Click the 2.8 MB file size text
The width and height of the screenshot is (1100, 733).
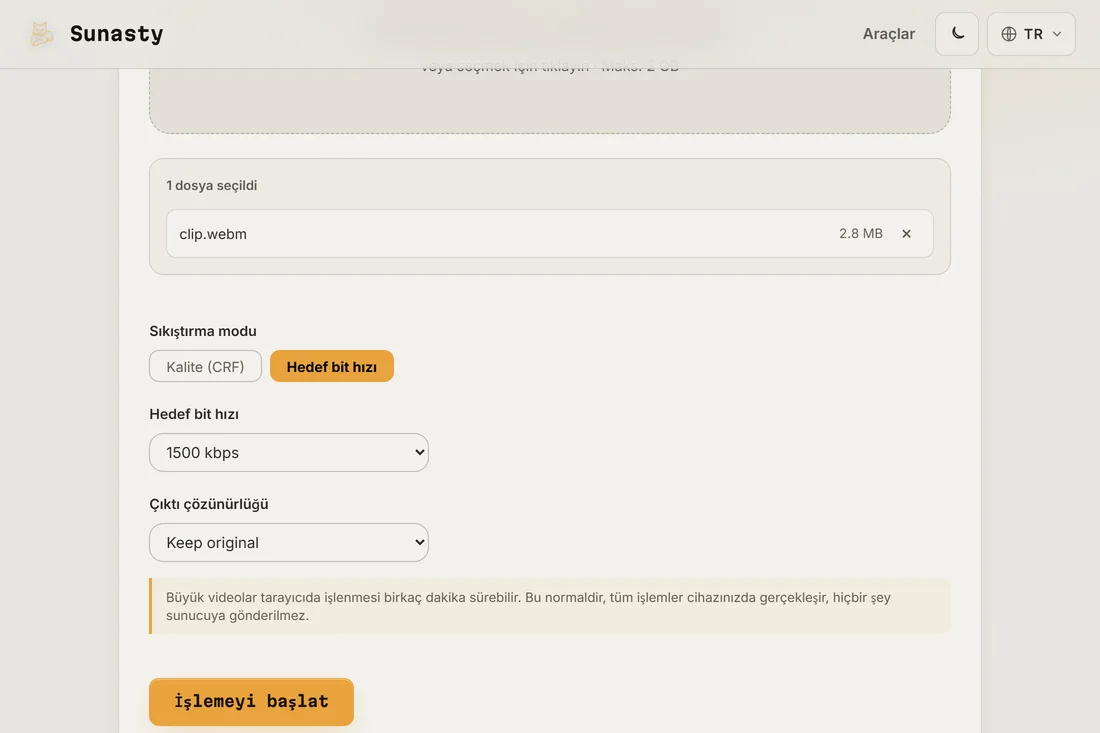861,234
